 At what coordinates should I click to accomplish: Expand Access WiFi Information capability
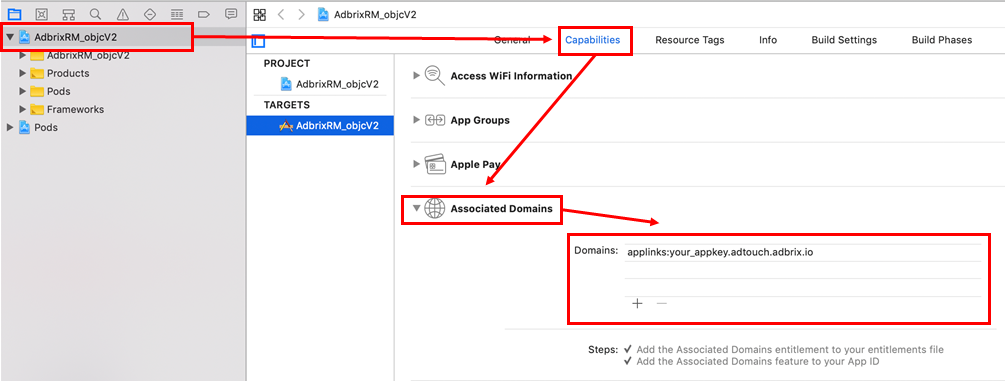tap(417, 76)
